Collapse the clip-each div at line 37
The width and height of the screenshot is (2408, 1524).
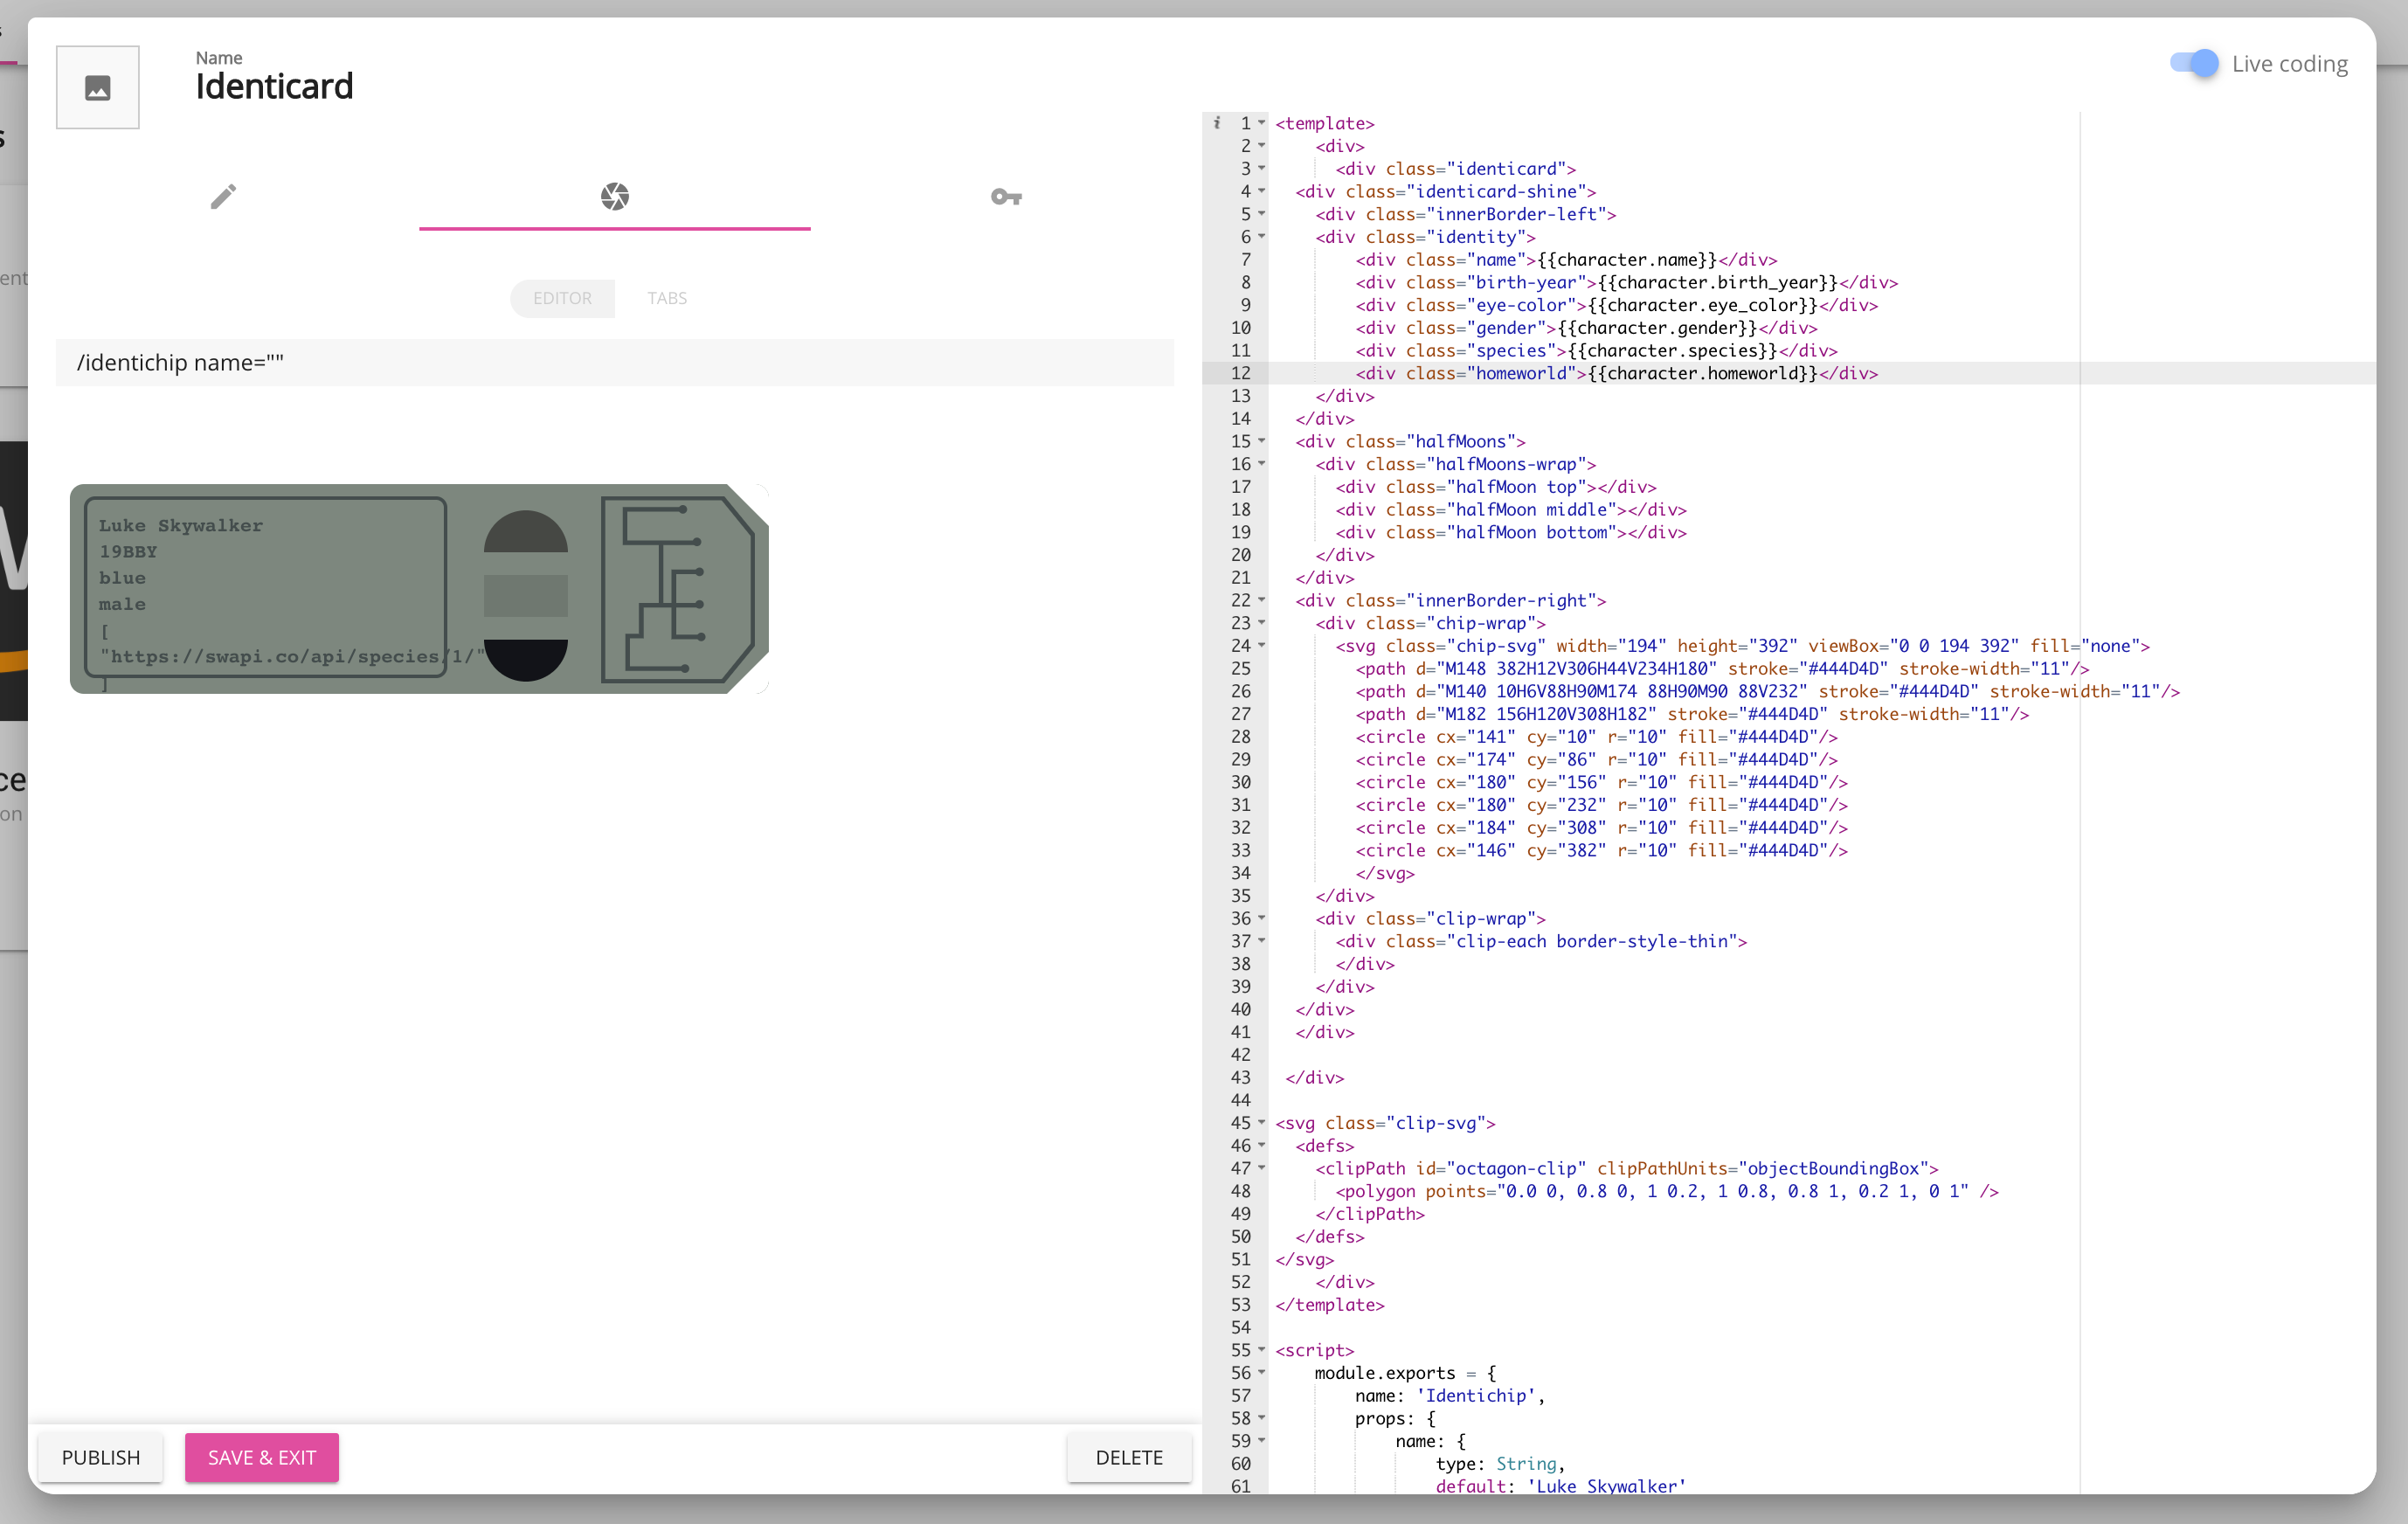pyautogui.click(x=1262, y=941)
